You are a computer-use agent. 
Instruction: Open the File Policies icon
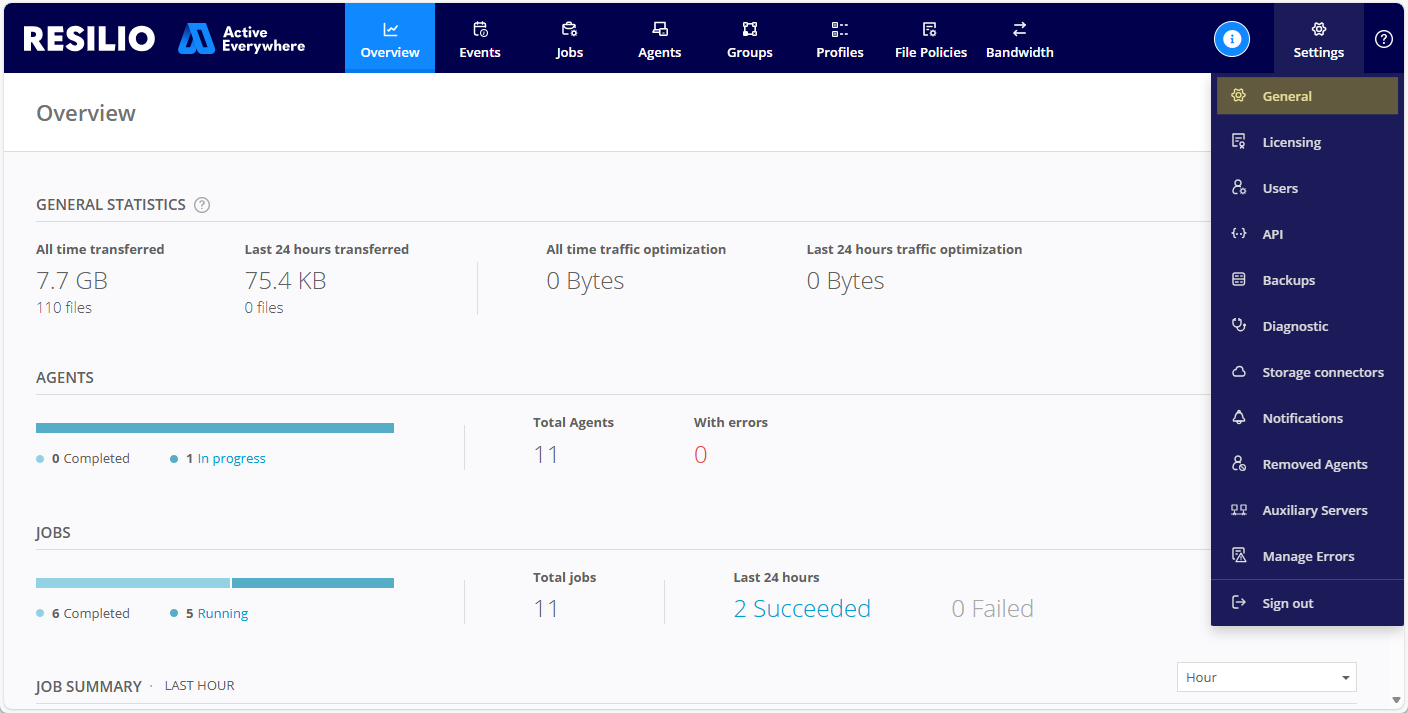click(x=930, y=29)
